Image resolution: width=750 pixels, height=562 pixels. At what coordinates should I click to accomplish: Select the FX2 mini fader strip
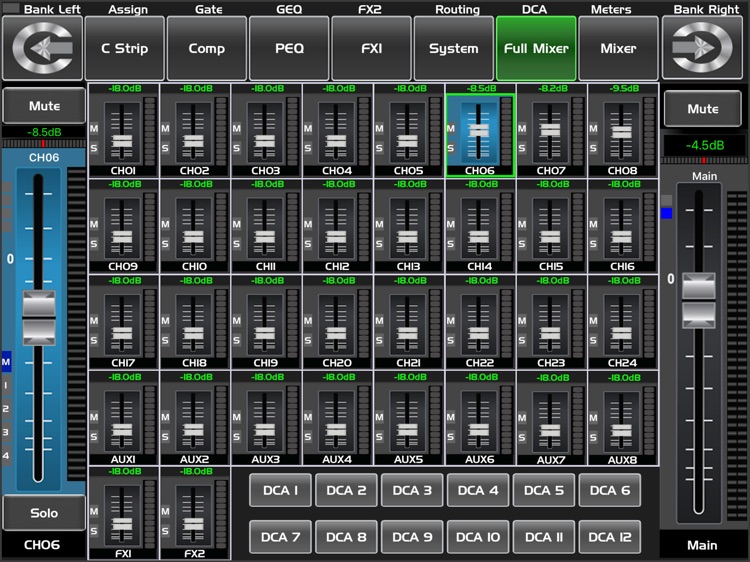point(195,513)
